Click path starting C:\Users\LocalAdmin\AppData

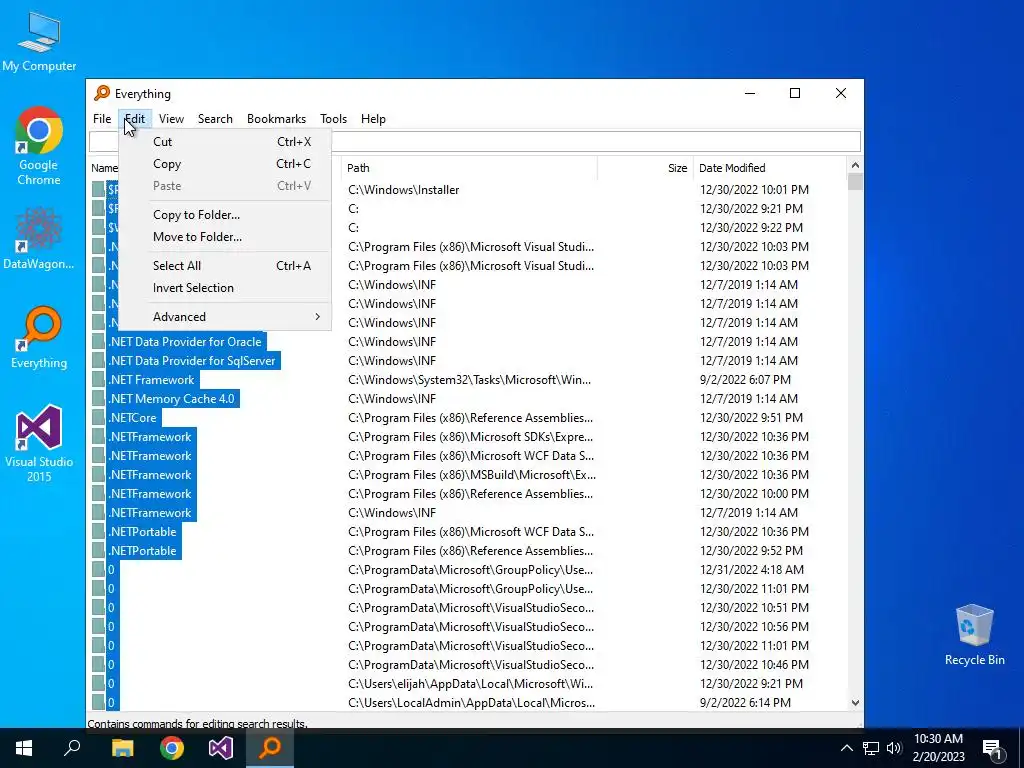click(471, 703)
